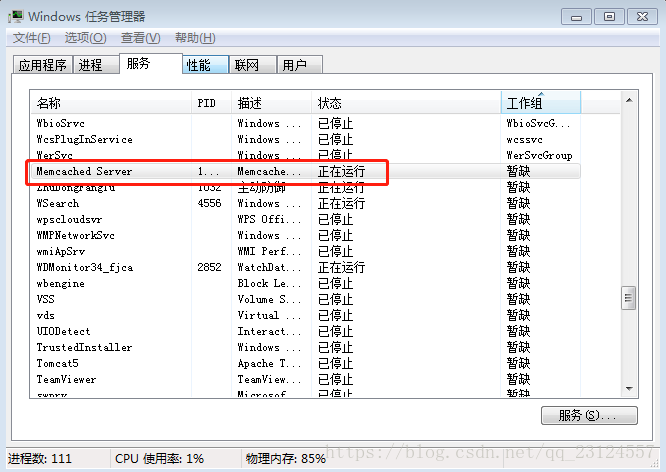The width and height of the screenshot is (666, 472).
Task: Select the WMPNetworkSvc service row
Action: pos(305,235)
